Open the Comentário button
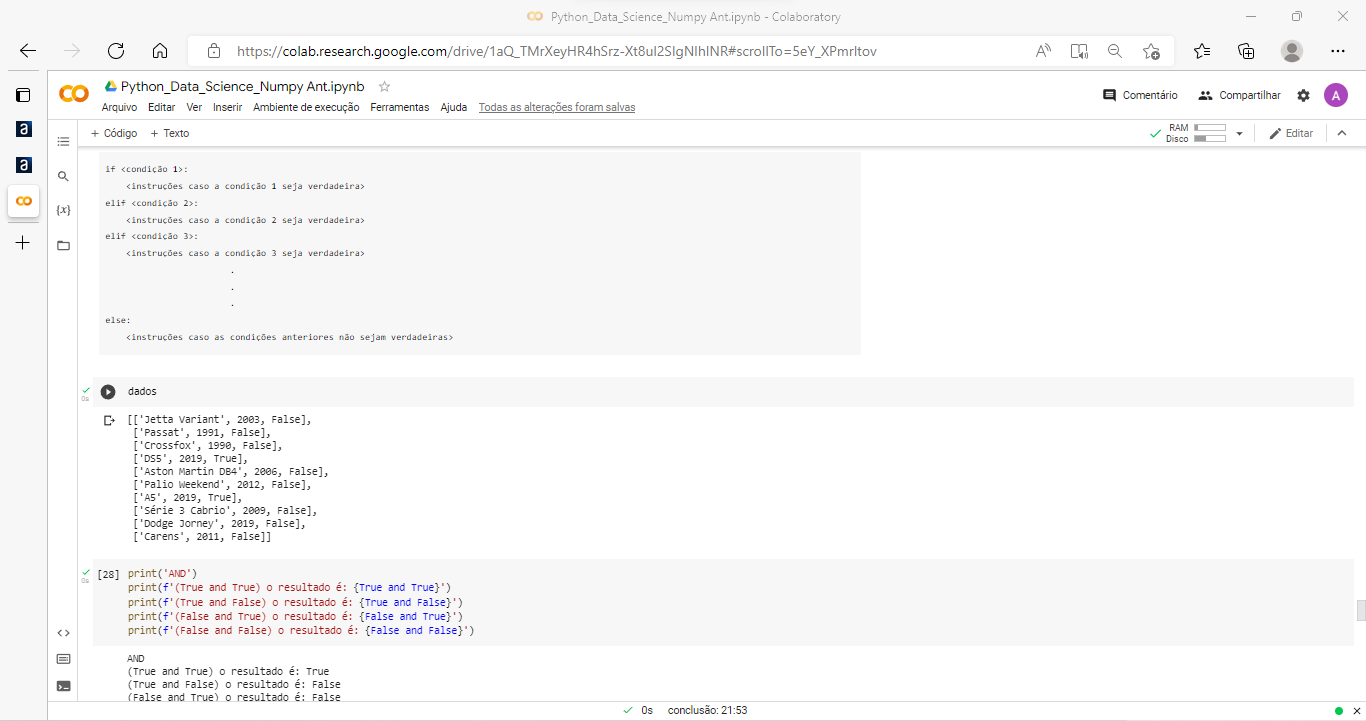The height and width of the screenshot is (721, 1366). point(1140,95)
